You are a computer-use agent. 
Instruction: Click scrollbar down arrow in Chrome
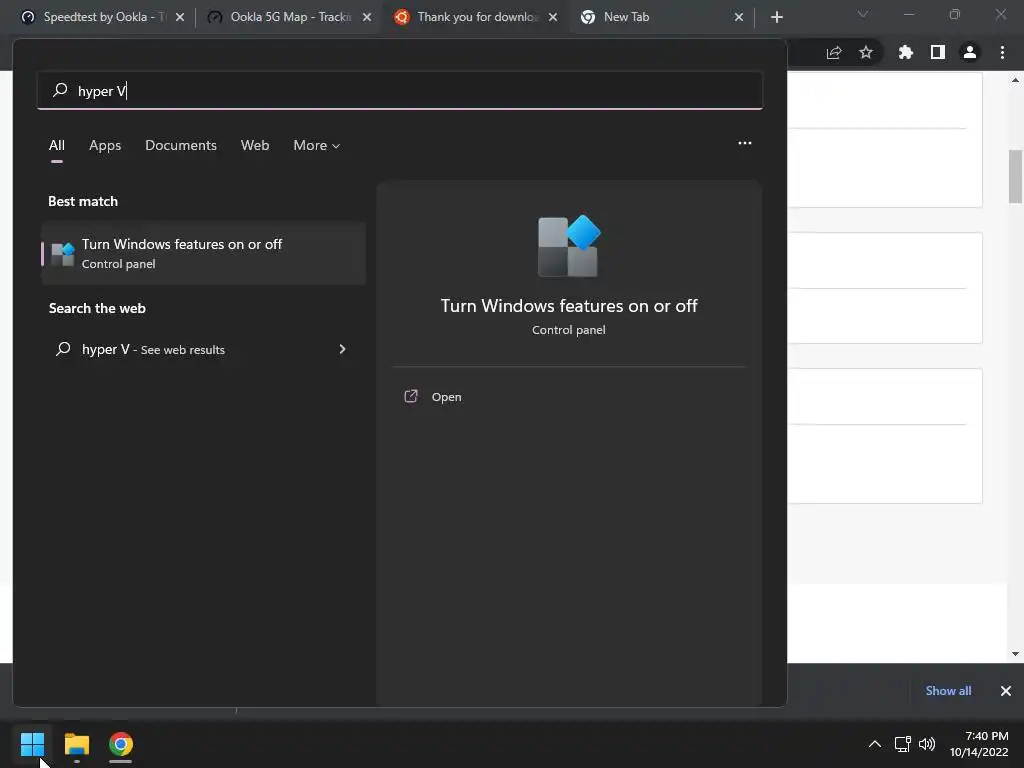click(x=1016, y=653)
